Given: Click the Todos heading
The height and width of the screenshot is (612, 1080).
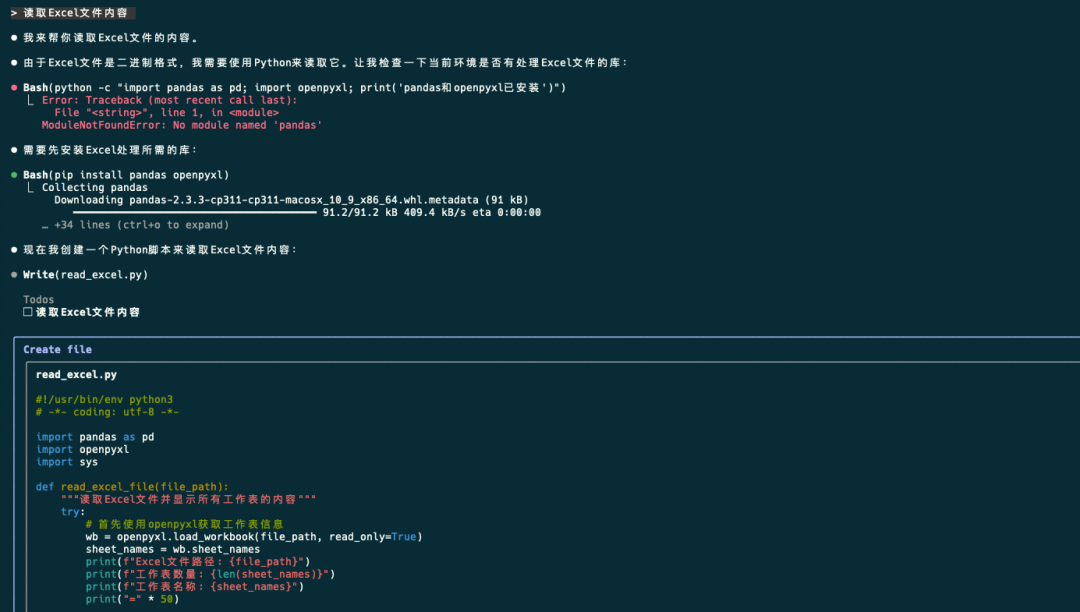Looking at the screenshot, I should [39, 299].
